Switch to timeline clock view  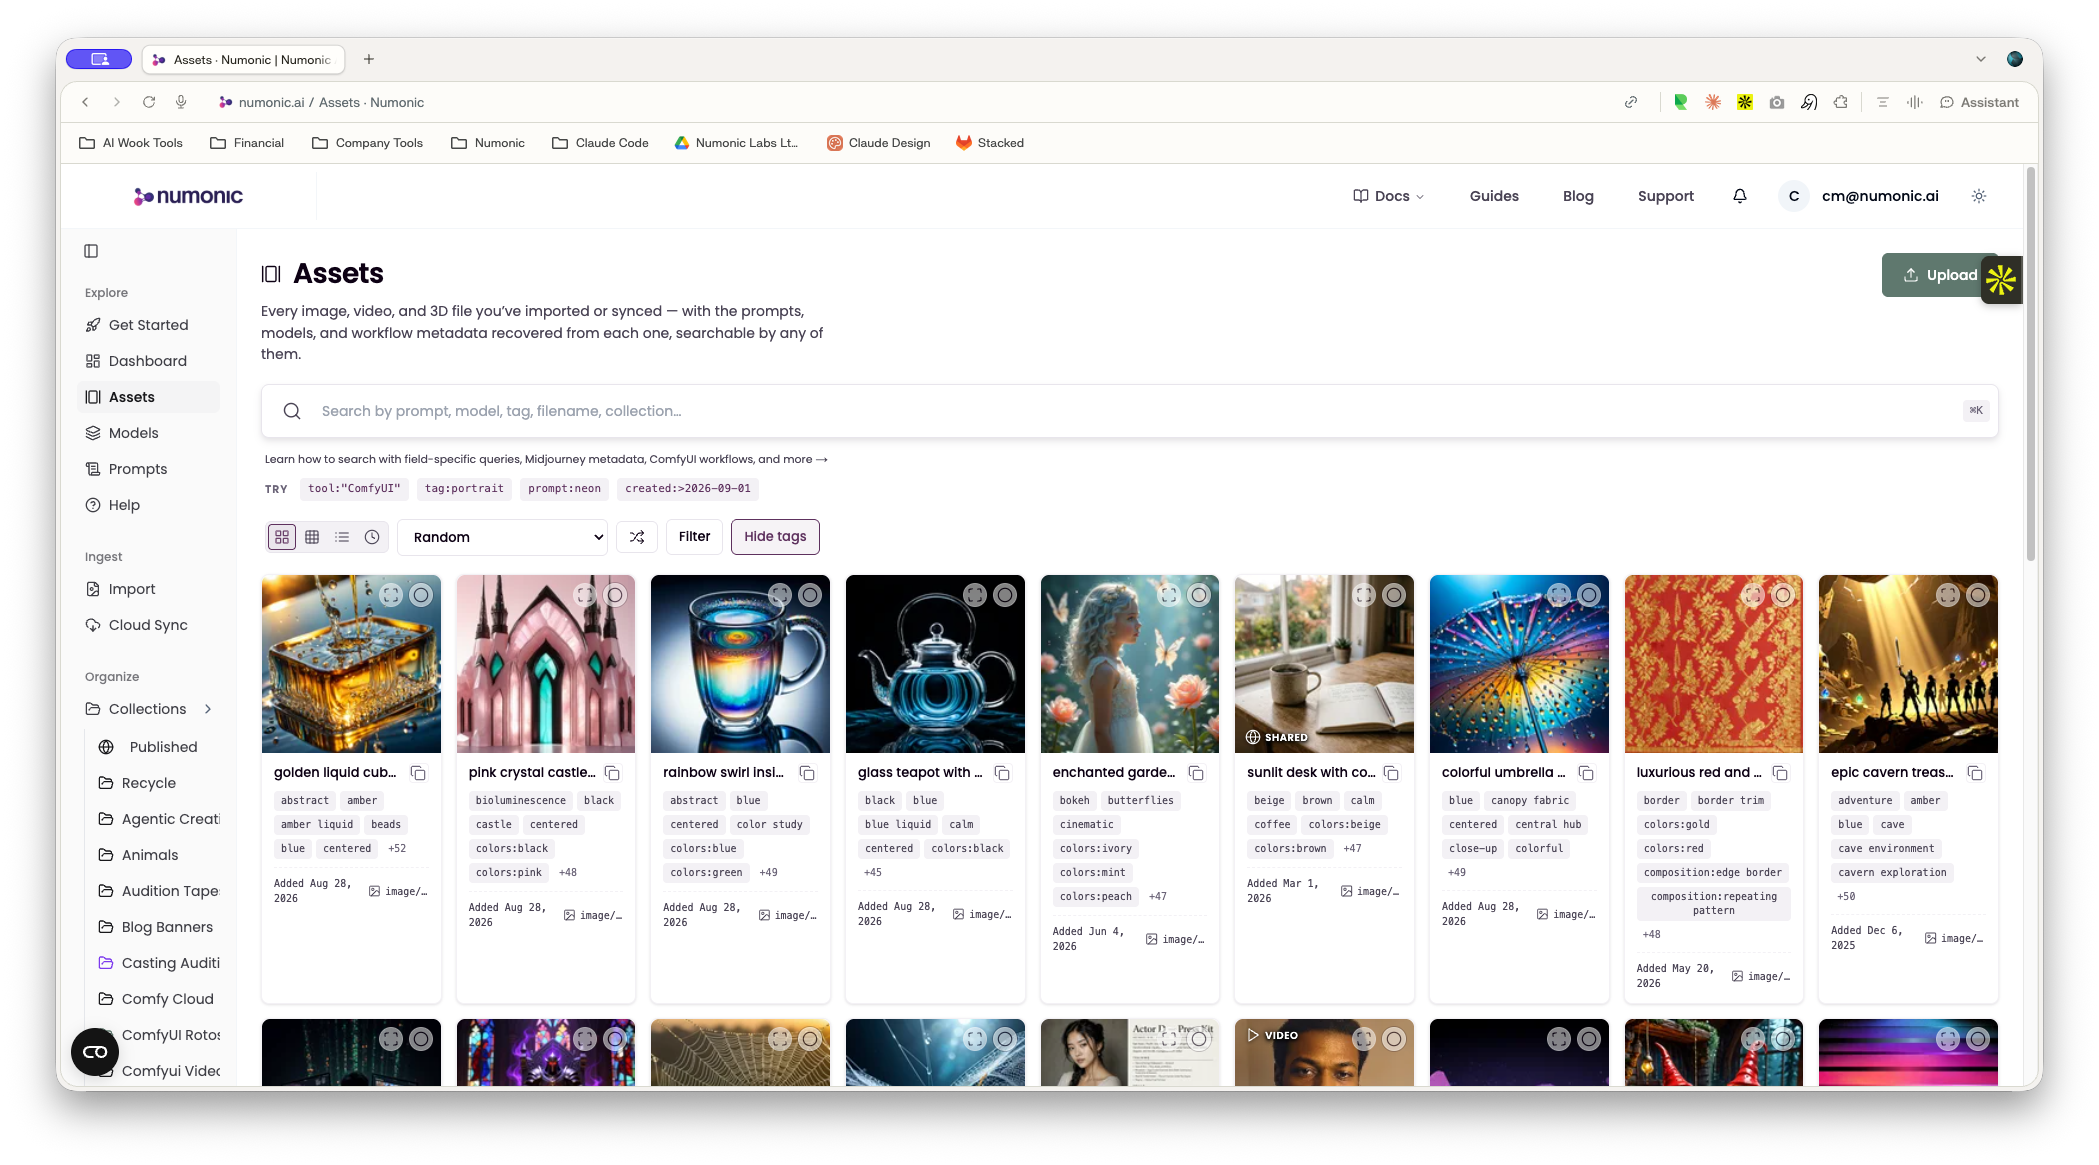coord(372,537)
